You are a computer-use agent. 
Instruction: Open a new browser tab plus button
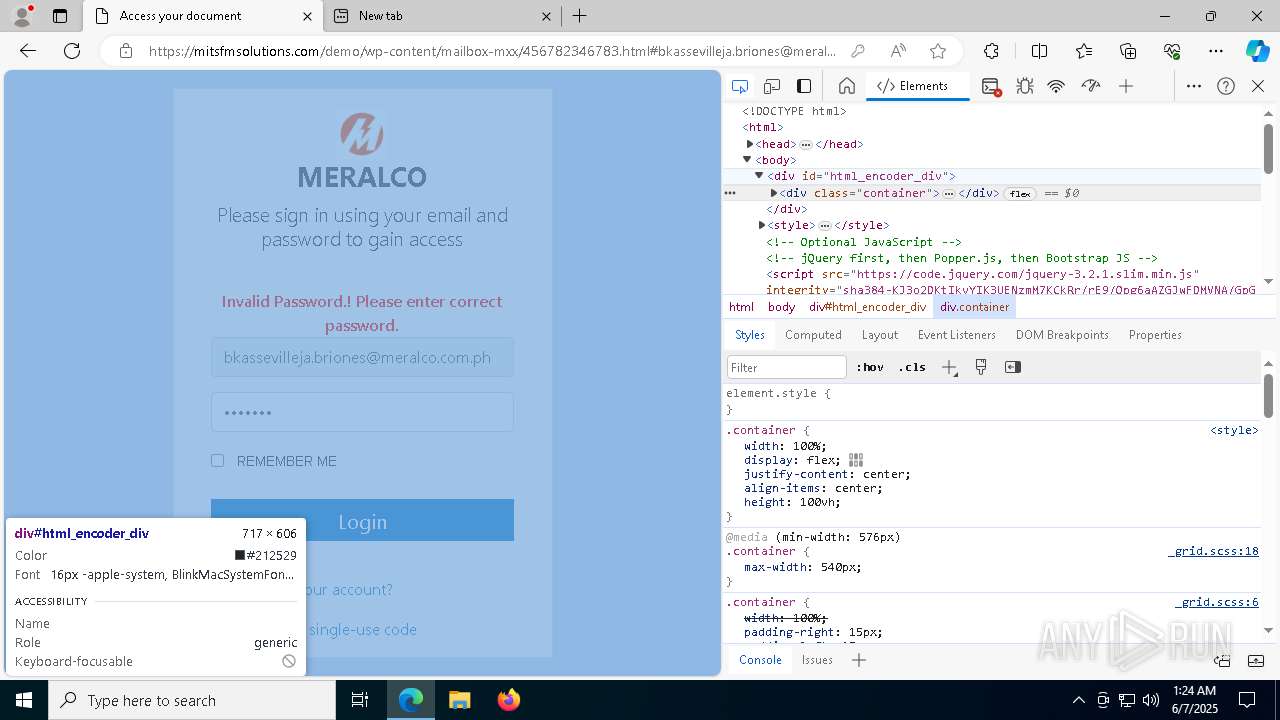click(x=579, y=16)
